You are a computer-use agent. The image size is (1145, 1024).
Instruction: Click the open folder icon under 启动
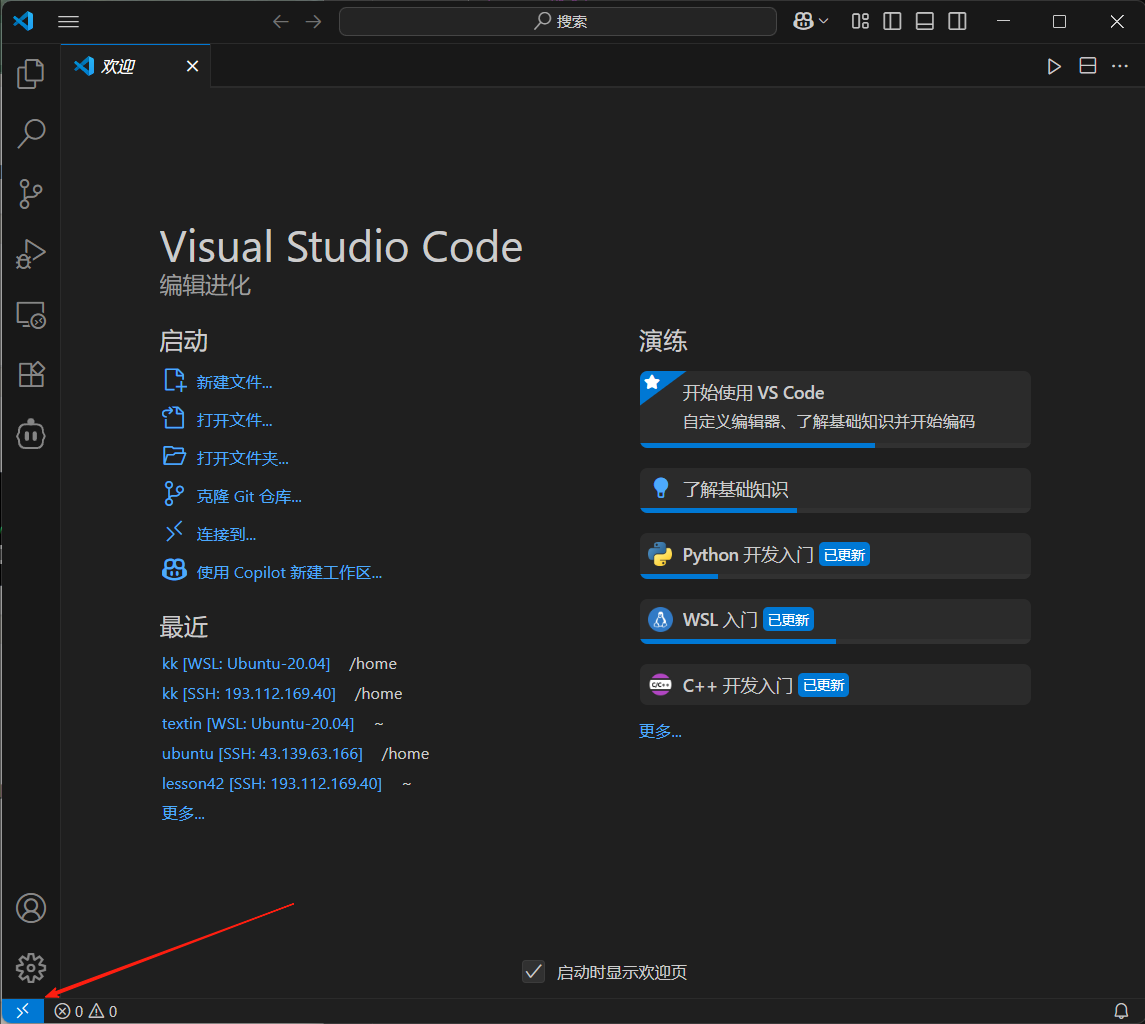174,456
